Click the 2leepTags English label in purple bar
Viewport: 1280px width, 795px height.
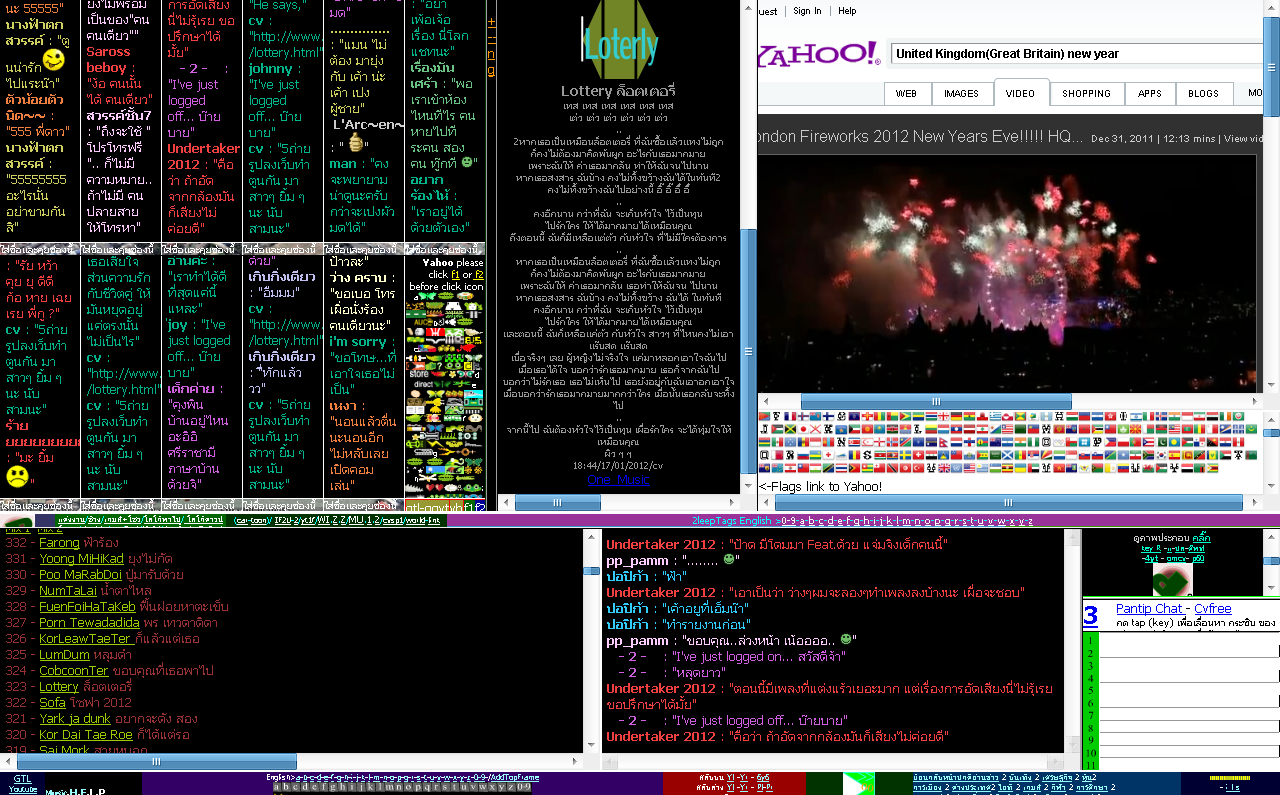731,520
